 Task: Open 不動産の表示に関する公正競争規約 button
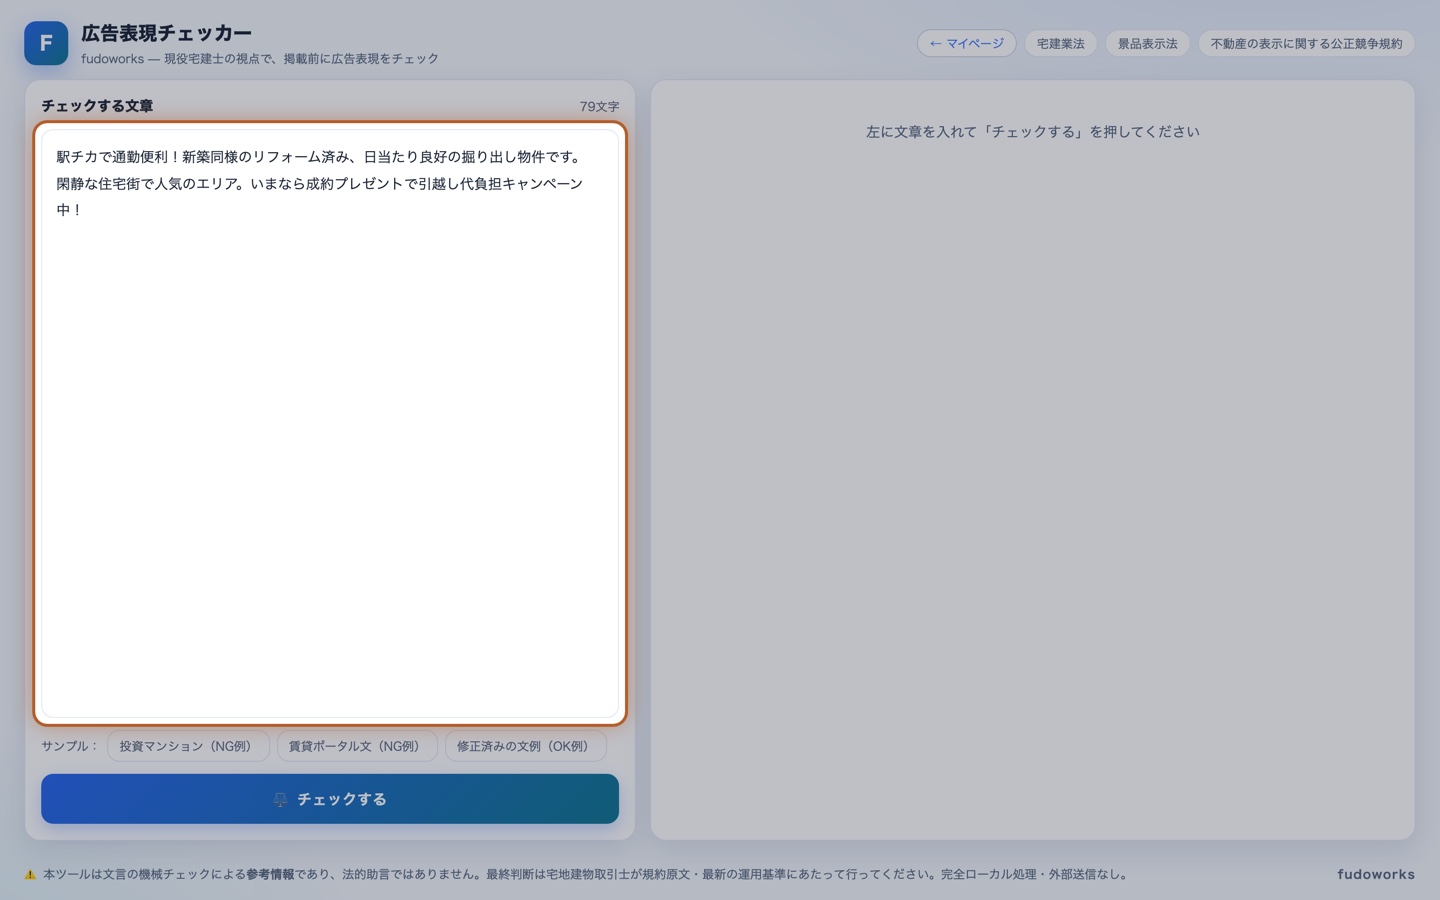click(x=1306, y=43)
